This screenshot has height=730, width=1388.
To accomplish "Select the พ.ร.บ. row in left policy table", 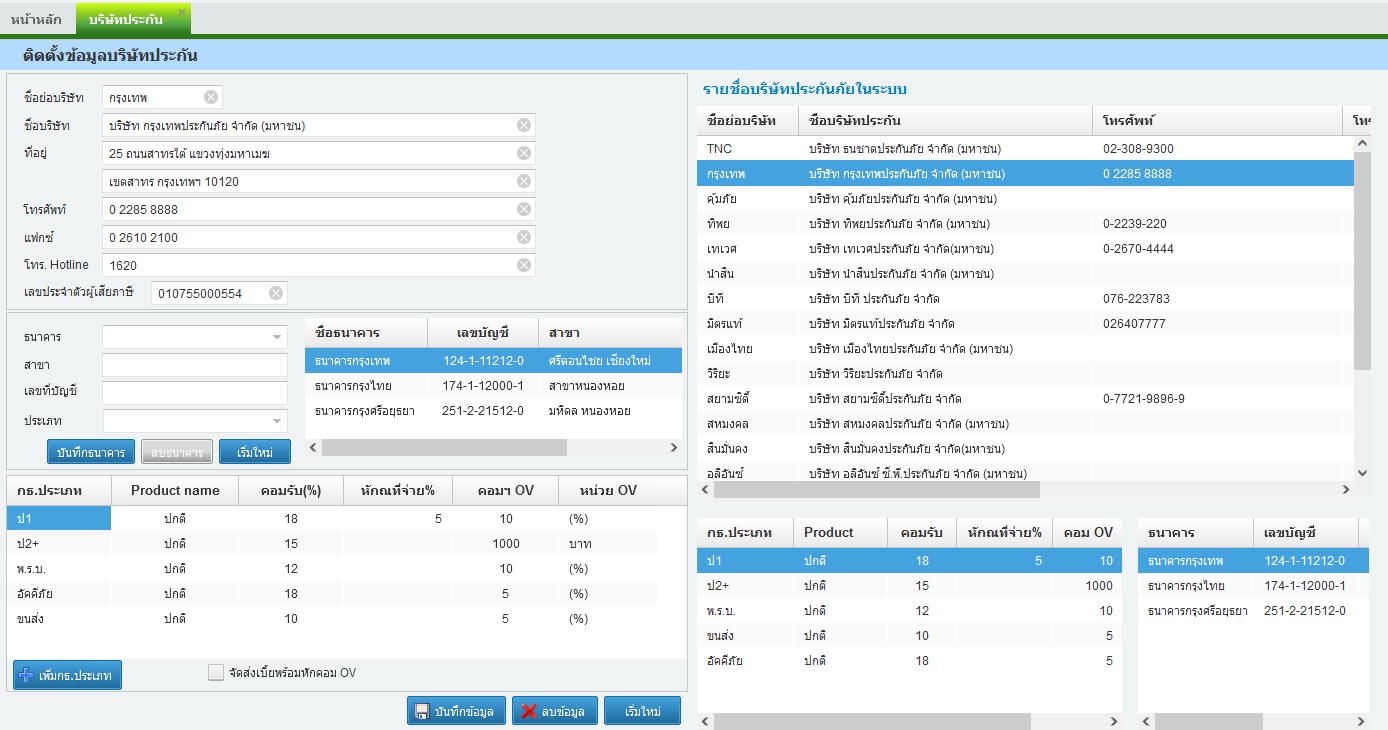I will tap(332, 568).
